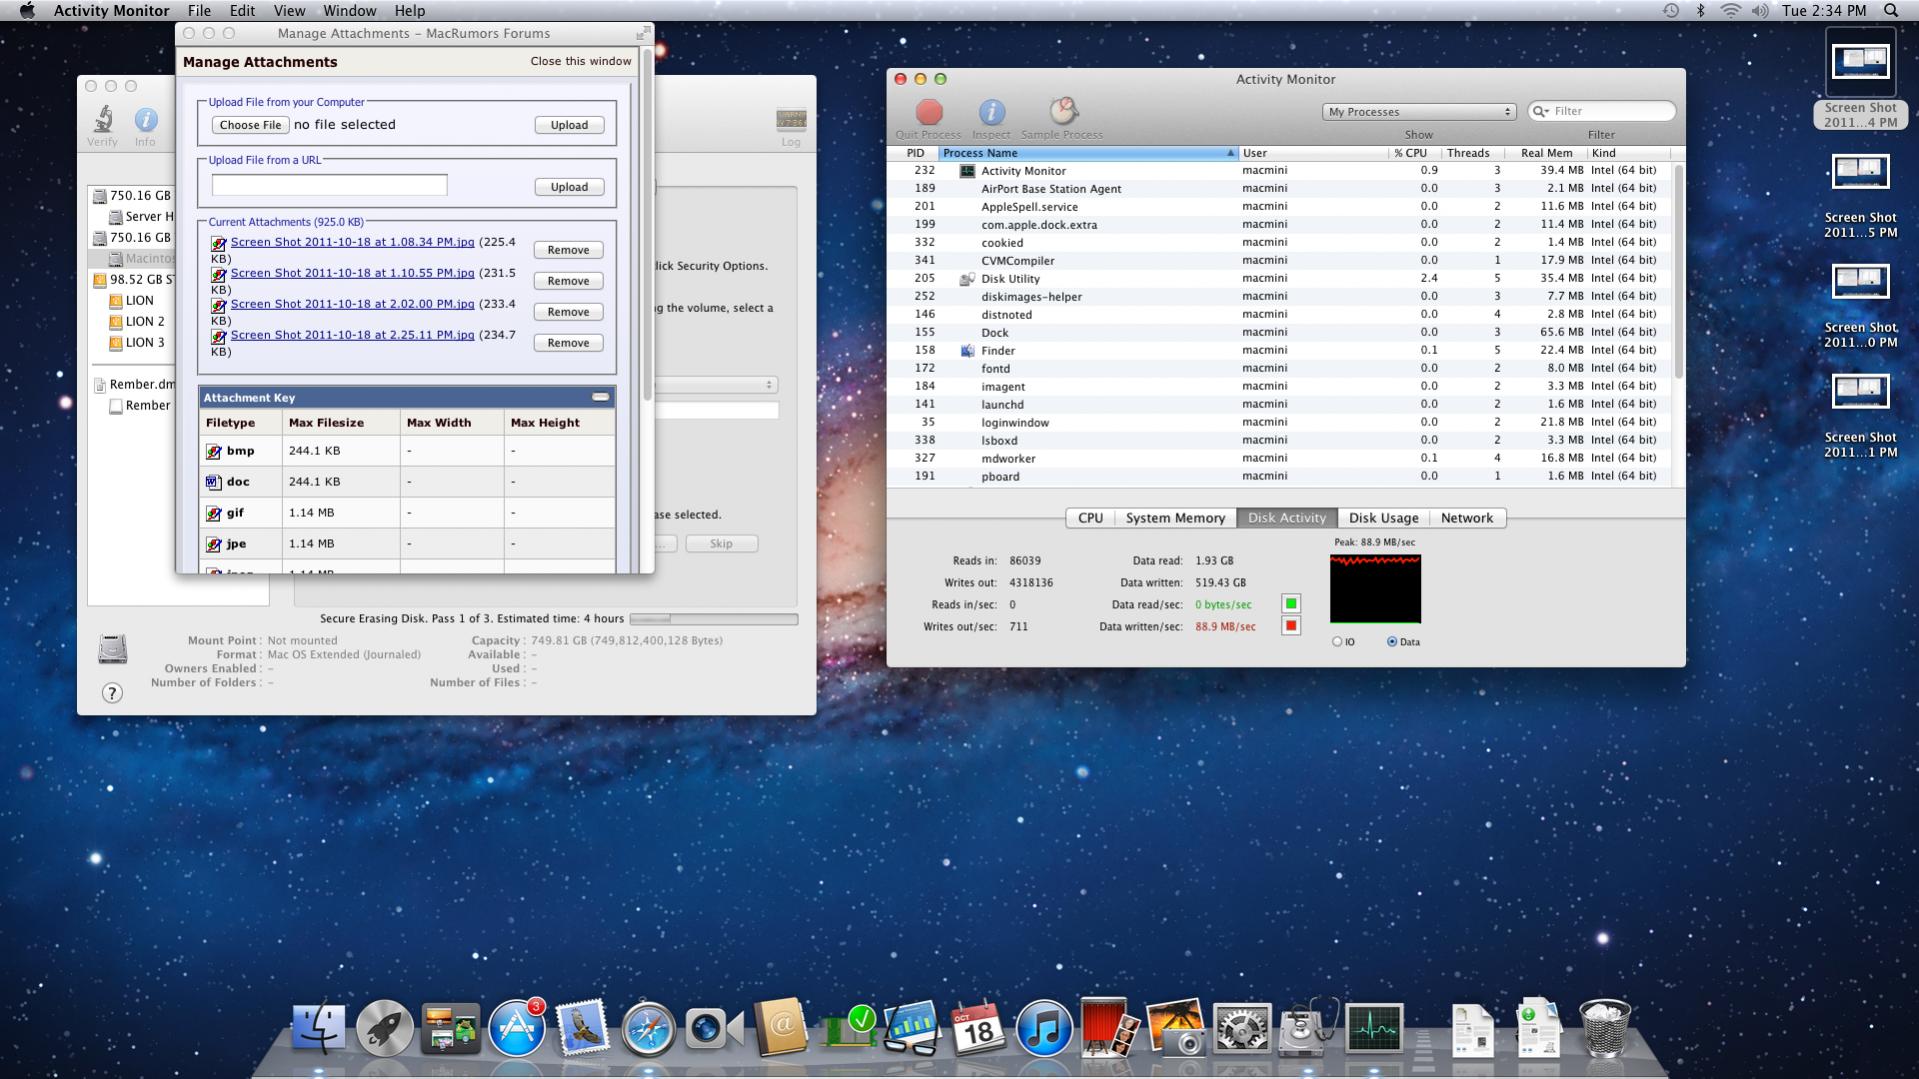Click the green data read color swatch
Screen dimensions: 1919x1079
coord(1291,604)
